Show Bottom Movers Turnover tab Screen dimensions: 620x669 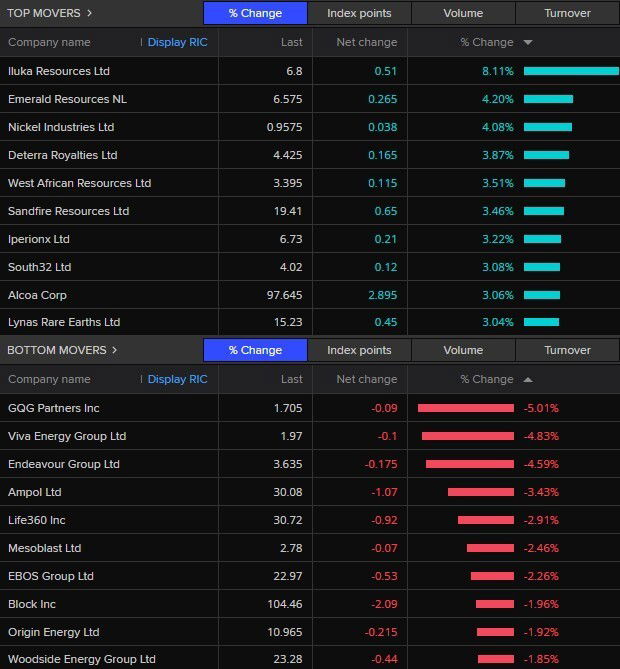[x=567, y=350]
